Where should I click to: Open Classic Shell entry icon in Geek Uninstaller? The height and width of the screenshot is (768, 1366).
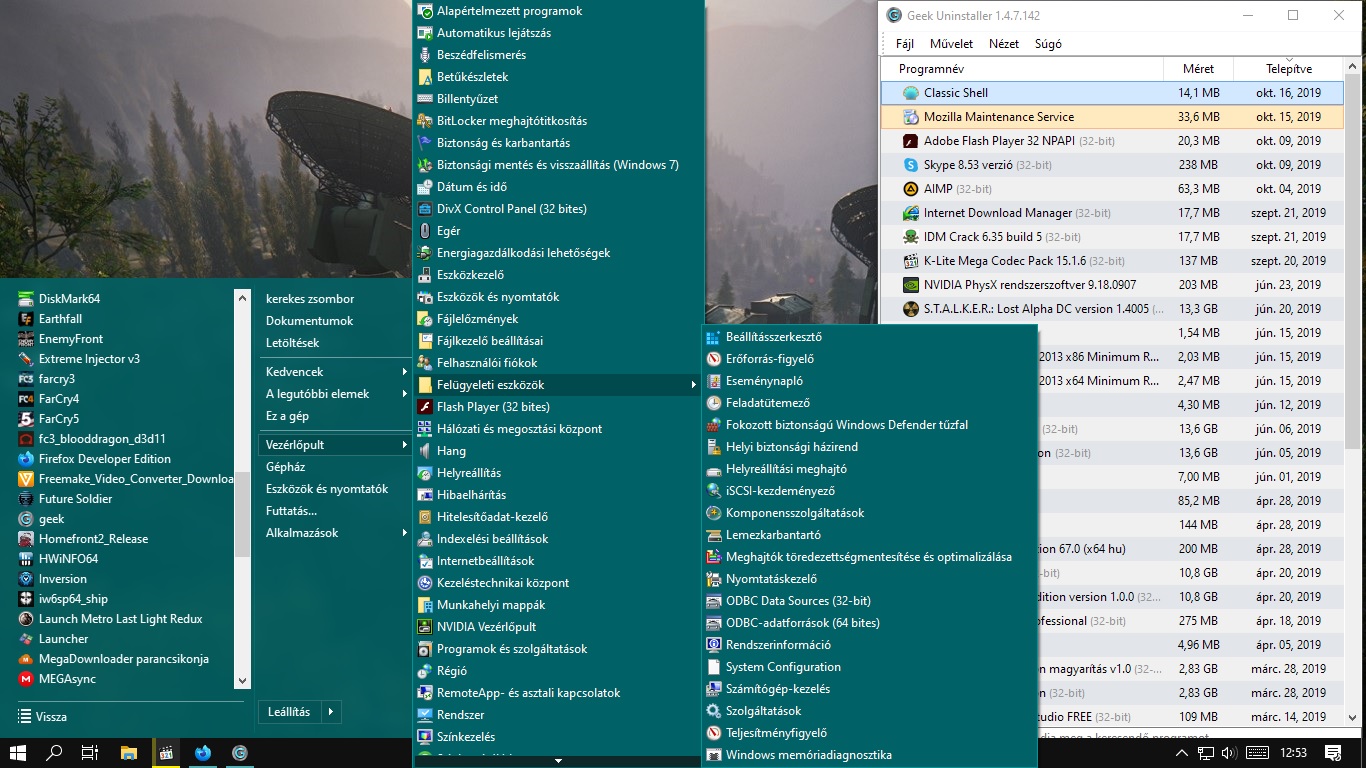coord(910,93)
